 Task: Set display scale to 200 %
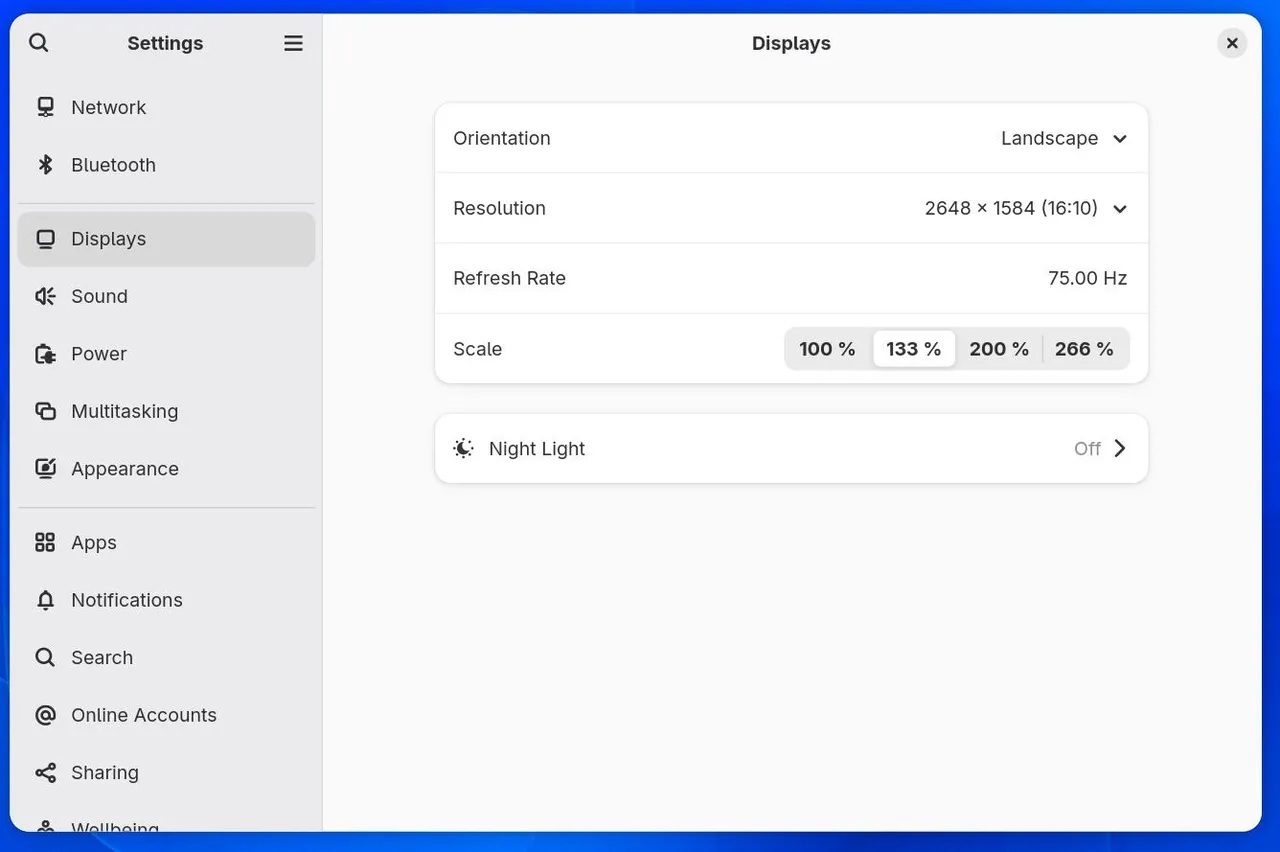999,349
